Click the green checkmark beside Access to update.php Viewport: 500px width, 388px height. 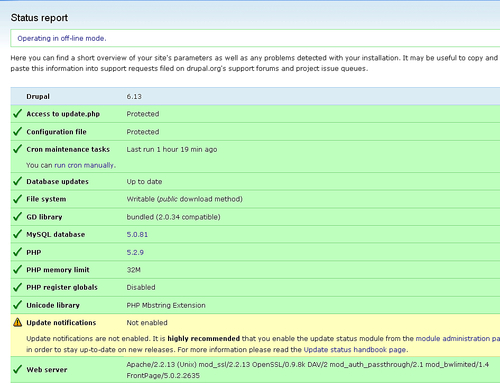(17, 114)
